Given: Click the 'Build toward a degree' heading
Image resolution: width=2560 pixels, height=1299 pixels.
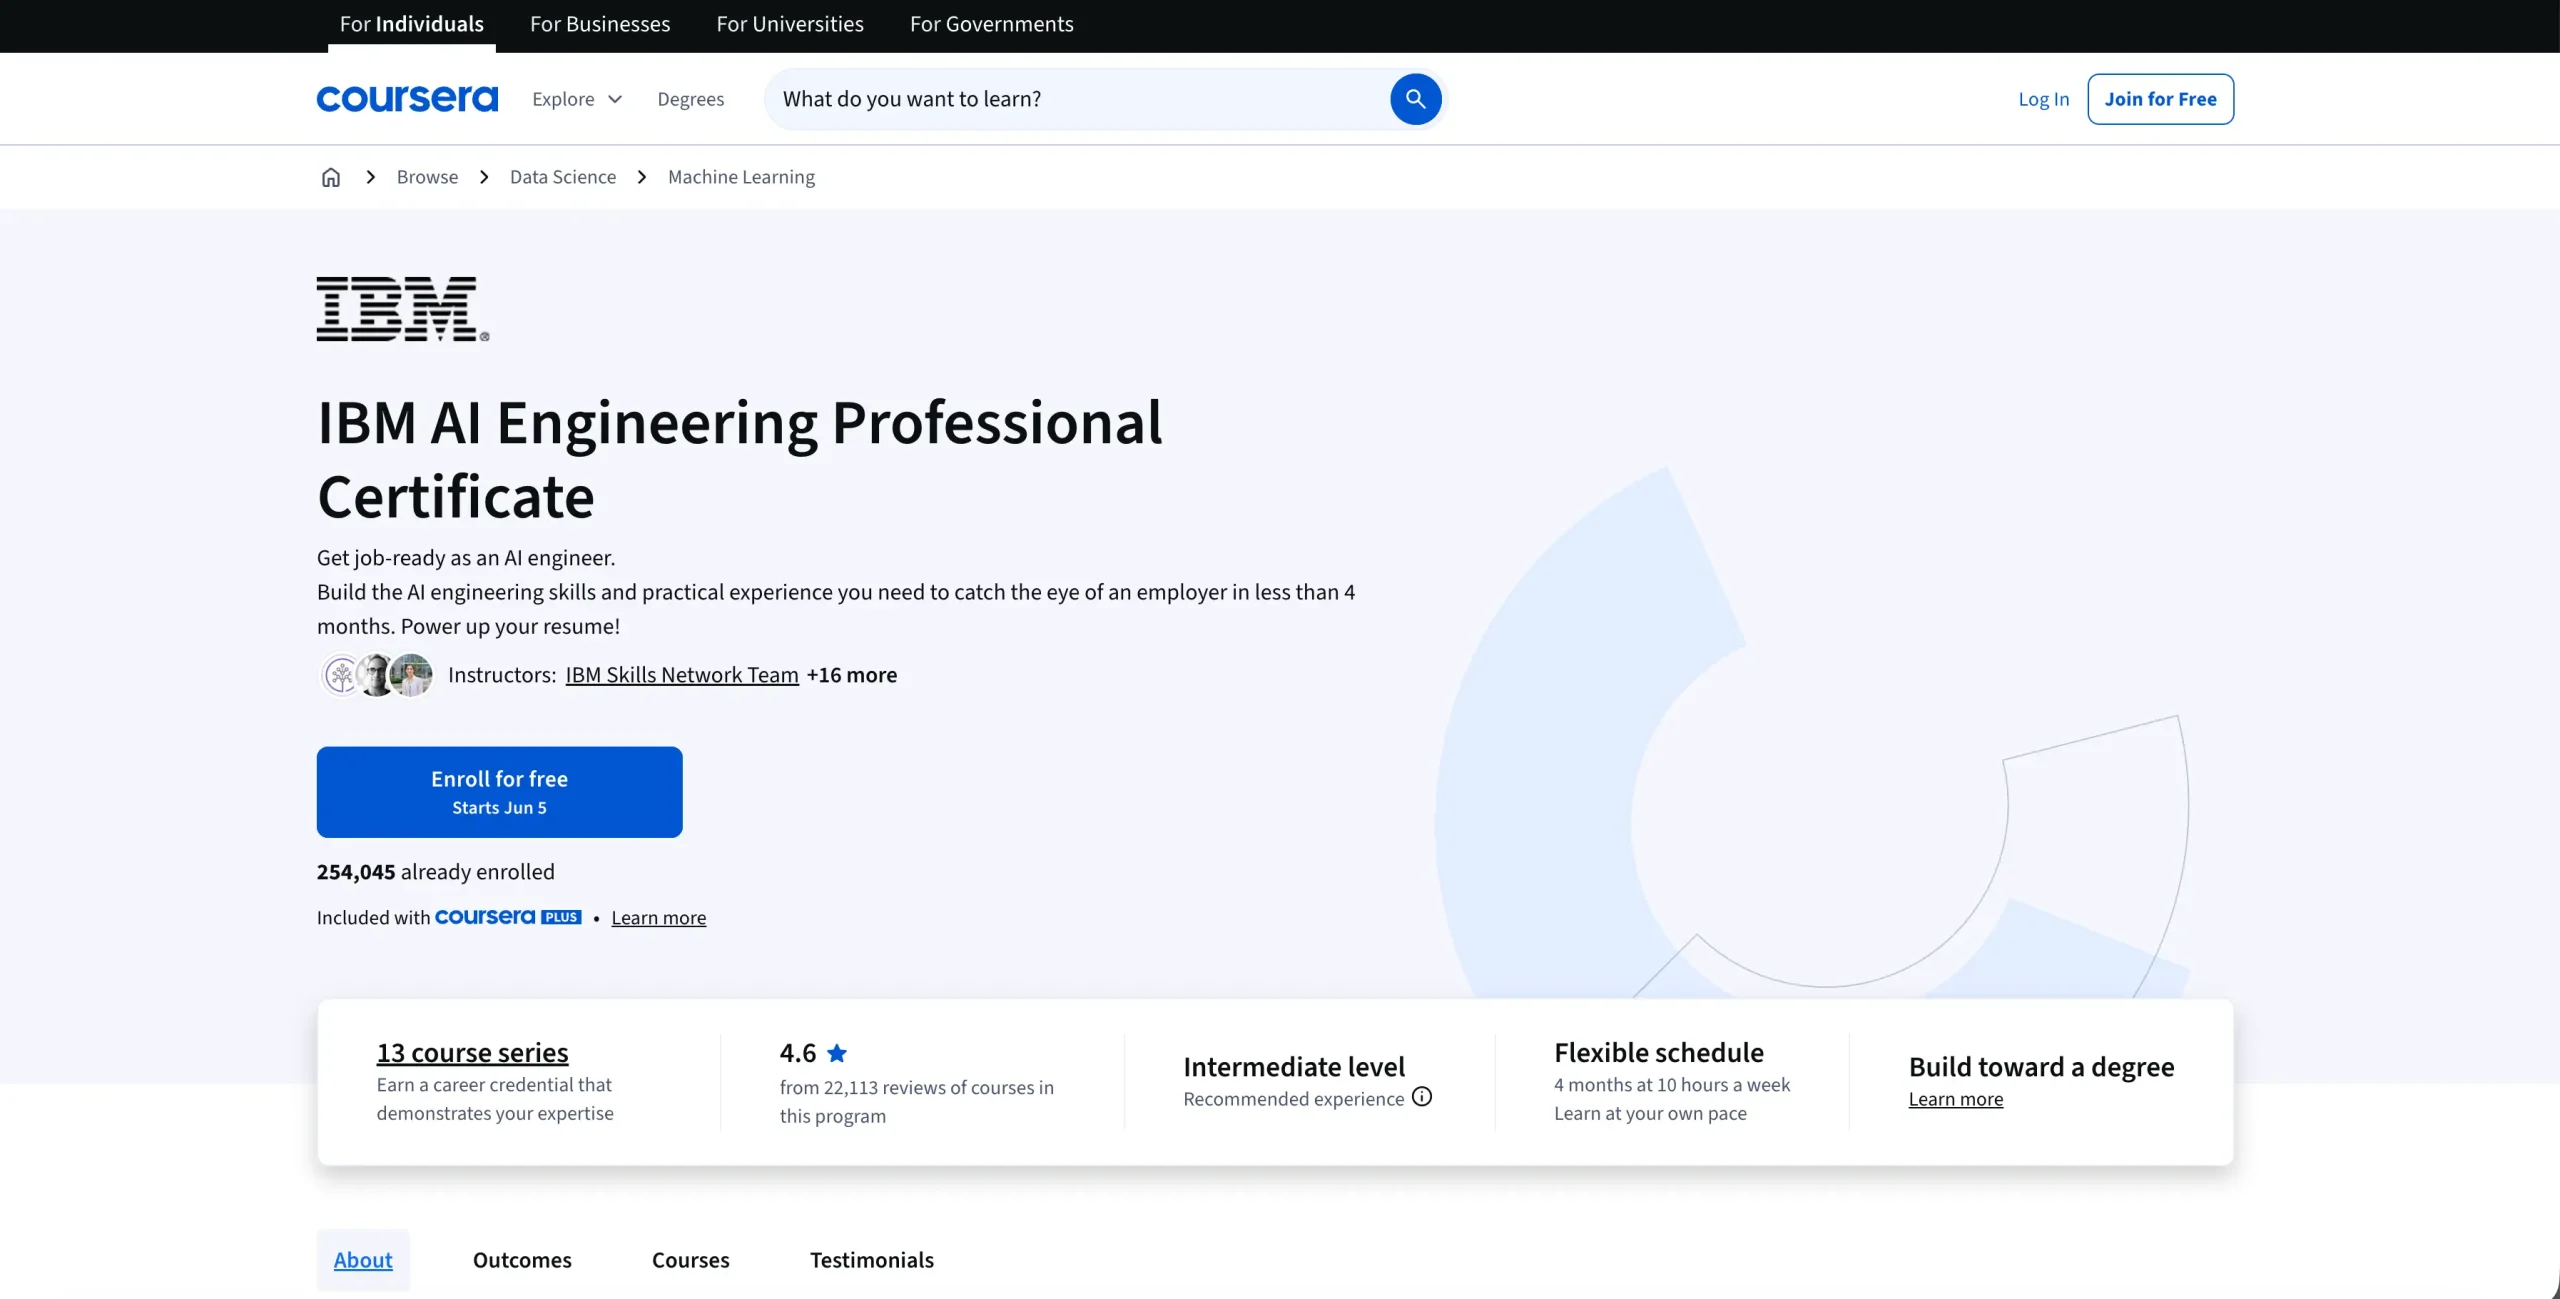Looking at the screenshot, I should [2042, 1067].
